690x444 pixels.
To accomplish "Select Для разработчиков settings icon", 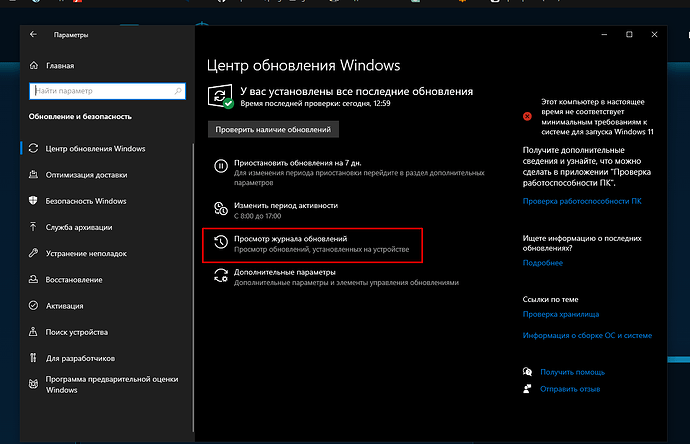I will point(34,357).
